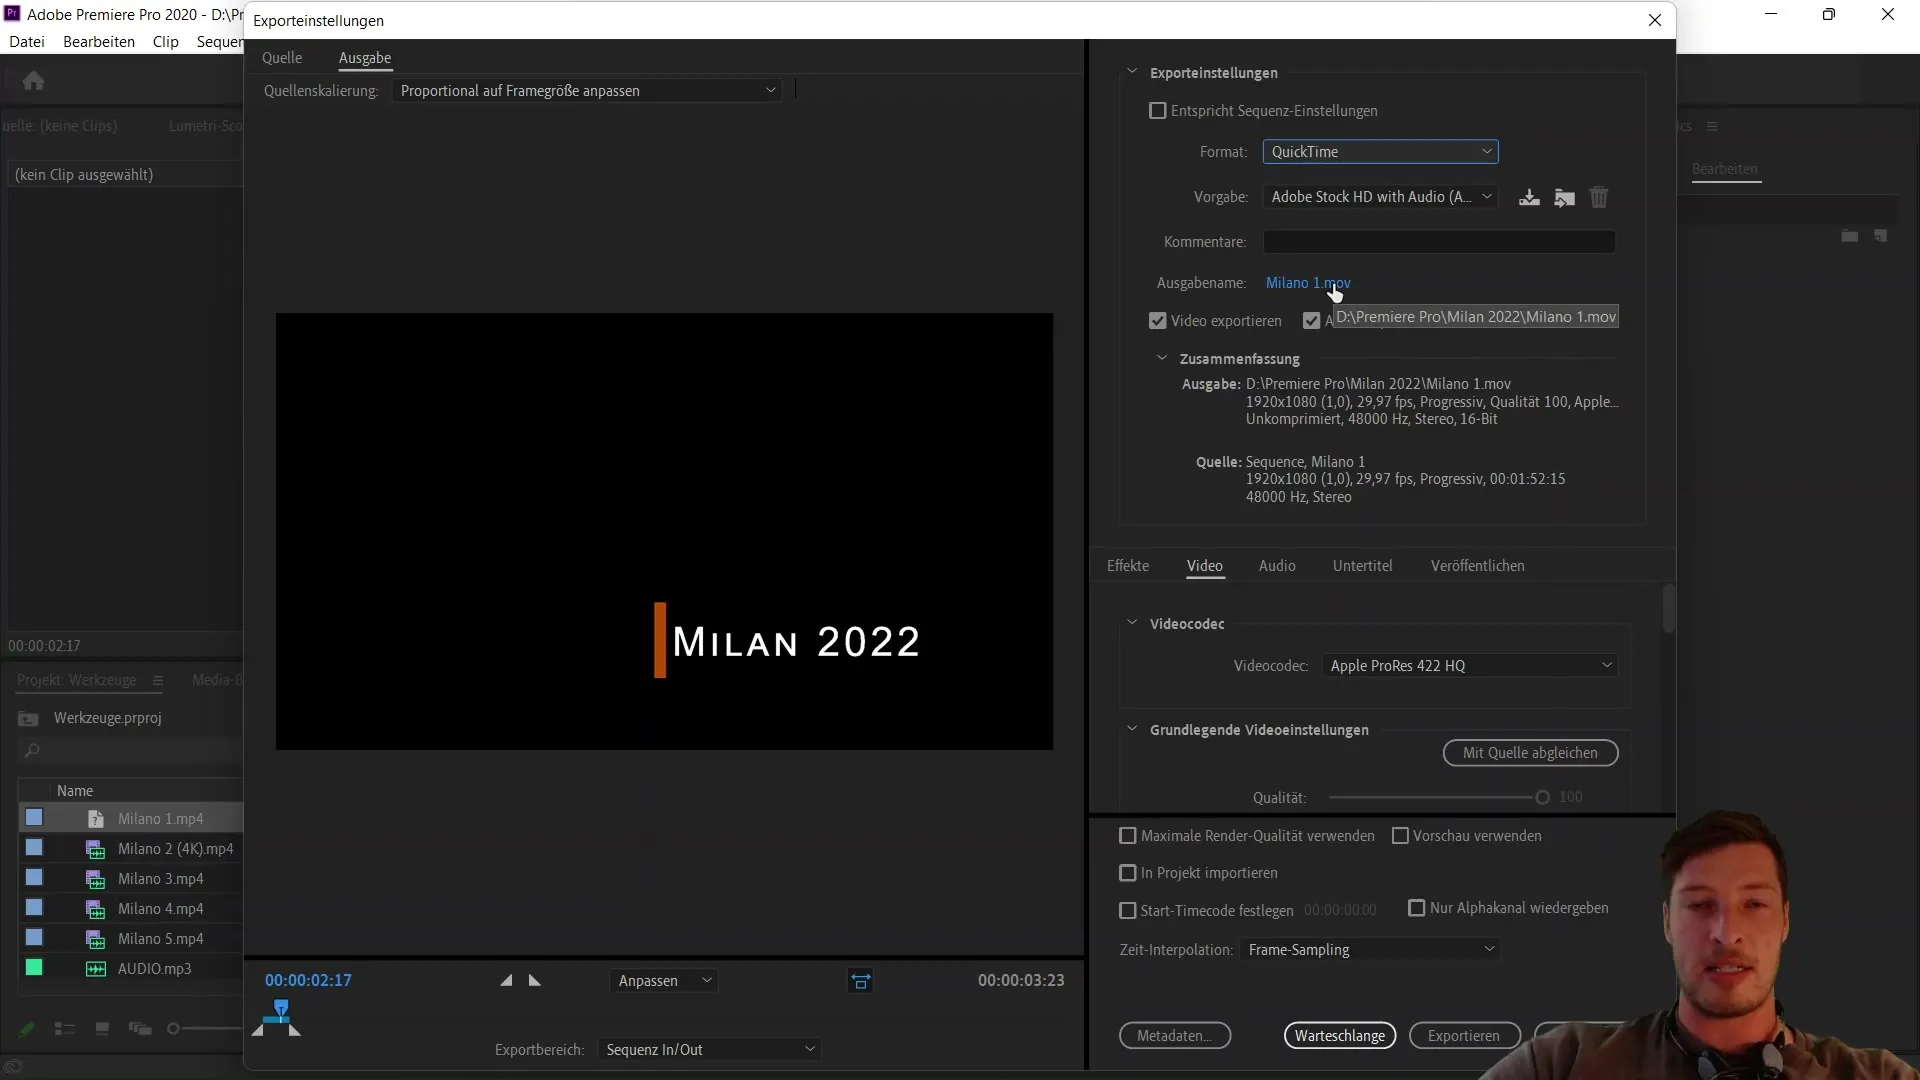This screenshot has height=1080, width=1920.
Task: Open the Untertitel tab
Action: [1362, 566]
